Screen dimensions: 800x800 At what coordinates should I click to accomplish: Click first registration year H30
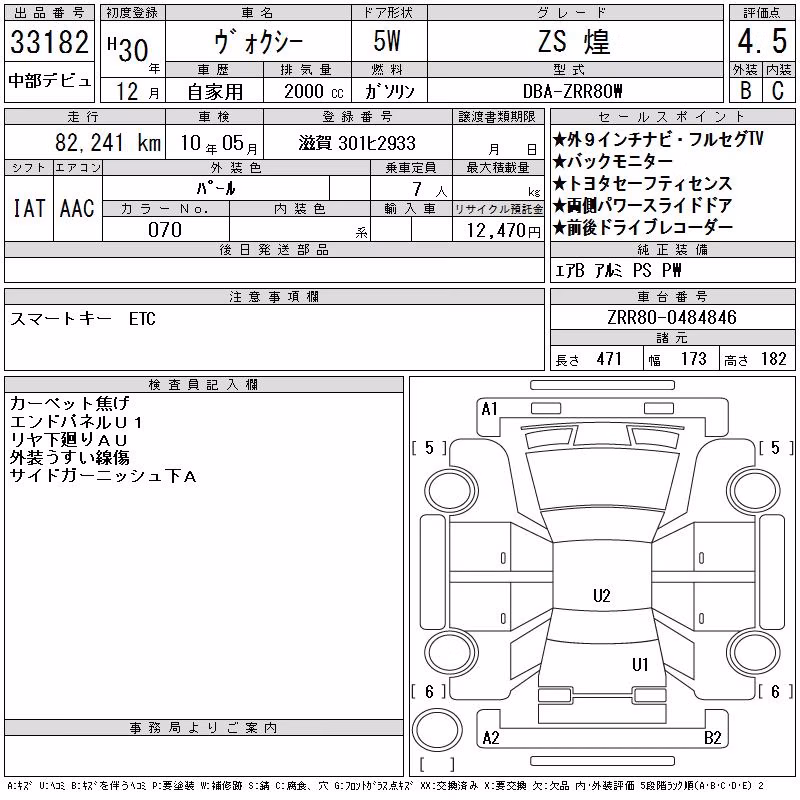coord(128,49)
